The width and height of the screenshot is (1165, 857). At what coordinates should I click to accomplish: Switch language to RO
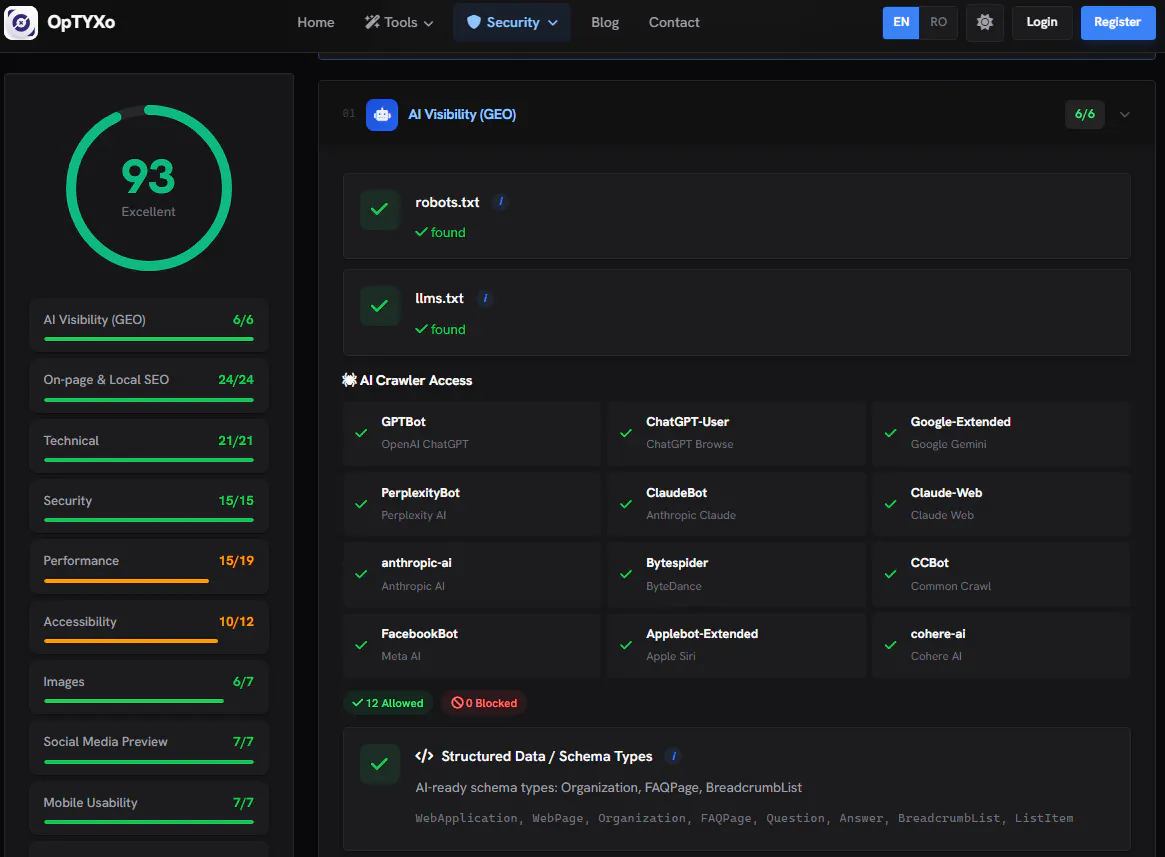[938, 22]
